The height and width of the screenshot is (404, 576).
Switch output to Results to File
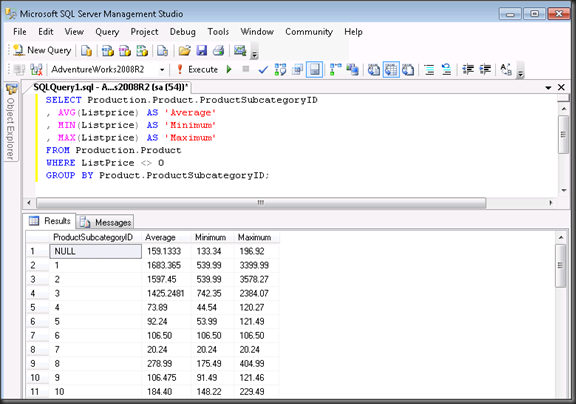coord(408,69)
